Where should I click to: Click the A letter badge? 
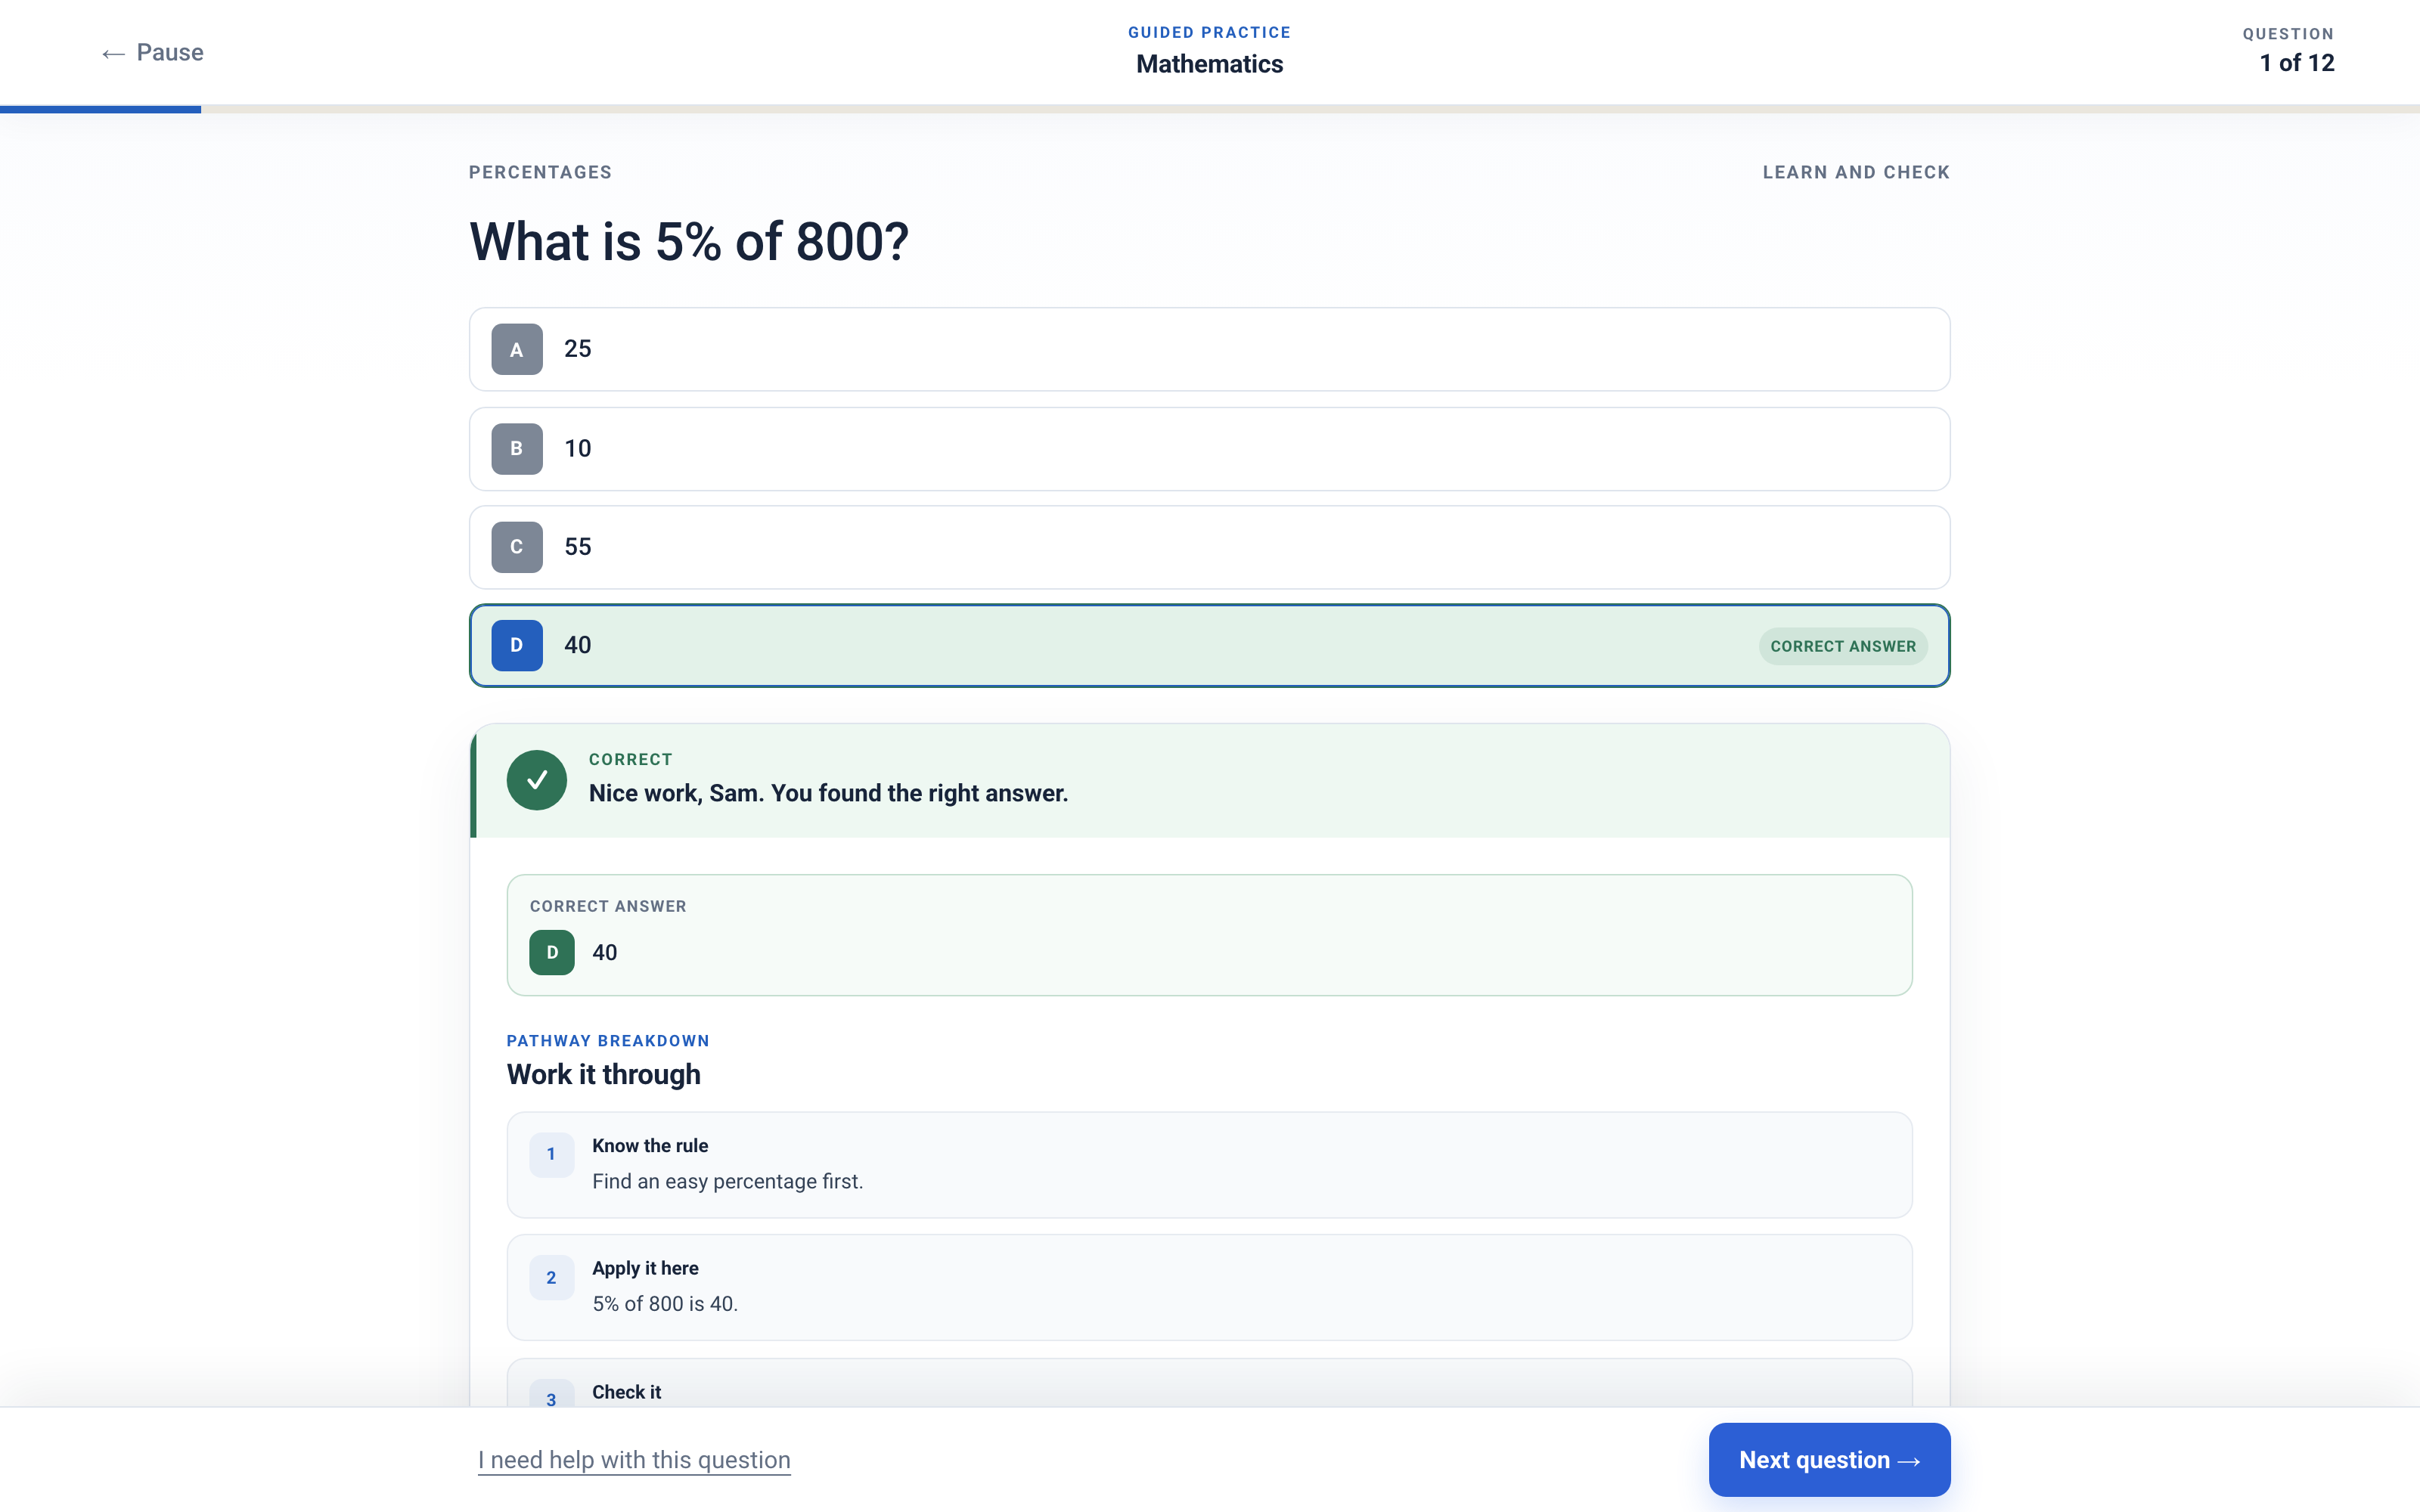coord(517,349)
